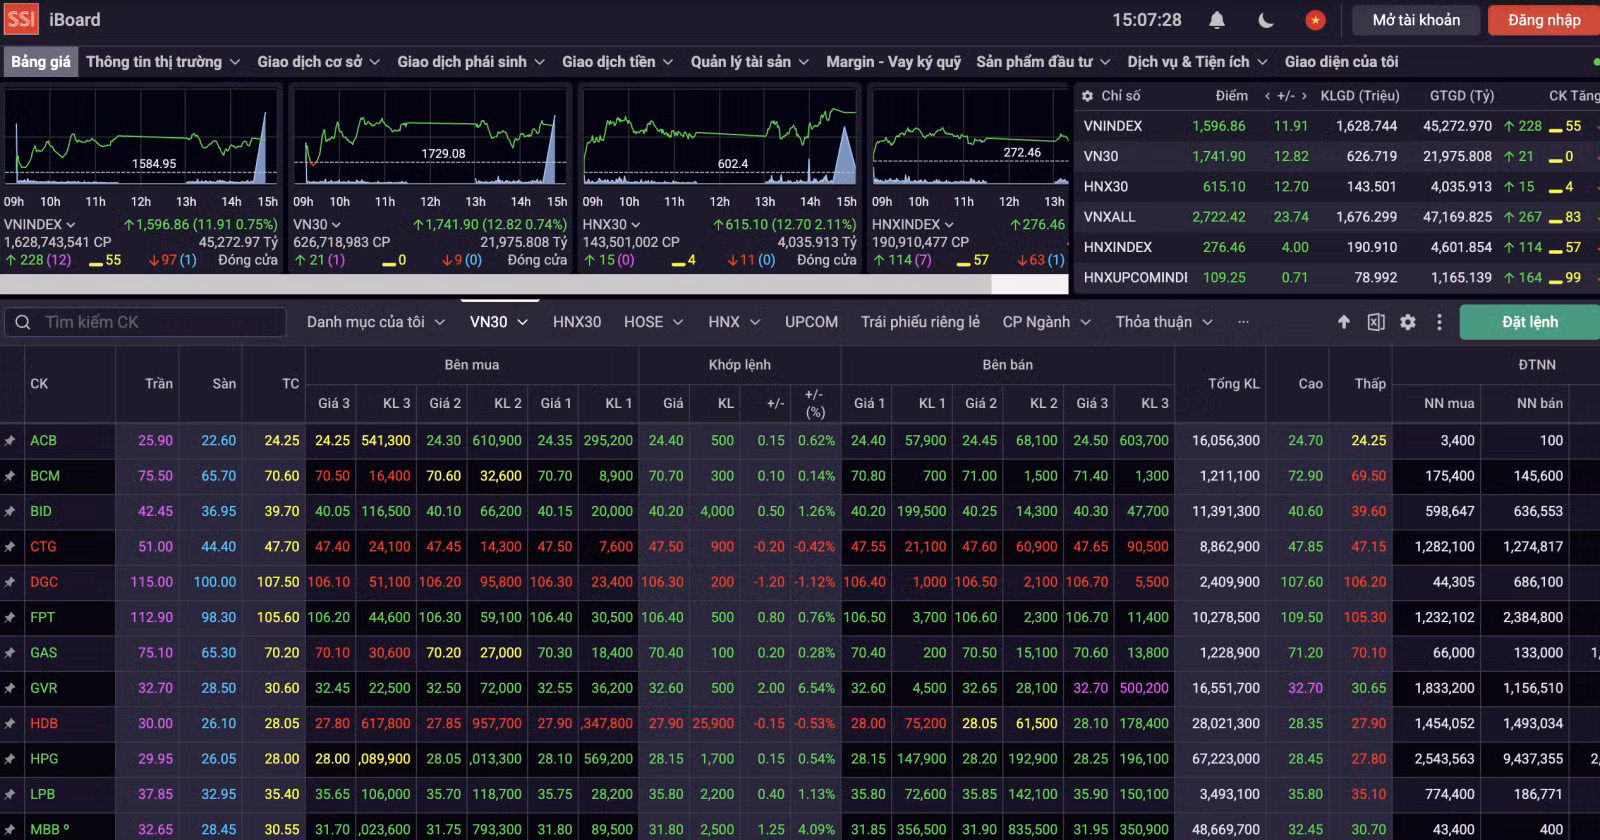This screenshot has width=1600, height=840.
Task: Expand Quản lý tài sản menu
Action: 750,62
